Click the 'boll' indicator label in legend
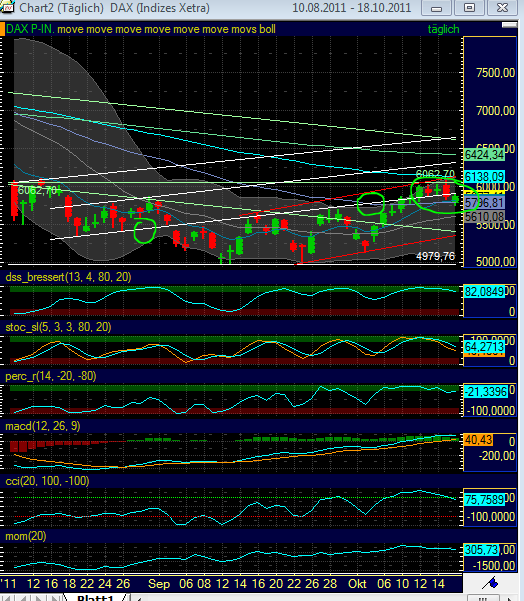Viewport: 524px width, 601px height. (x=267, y=29)
